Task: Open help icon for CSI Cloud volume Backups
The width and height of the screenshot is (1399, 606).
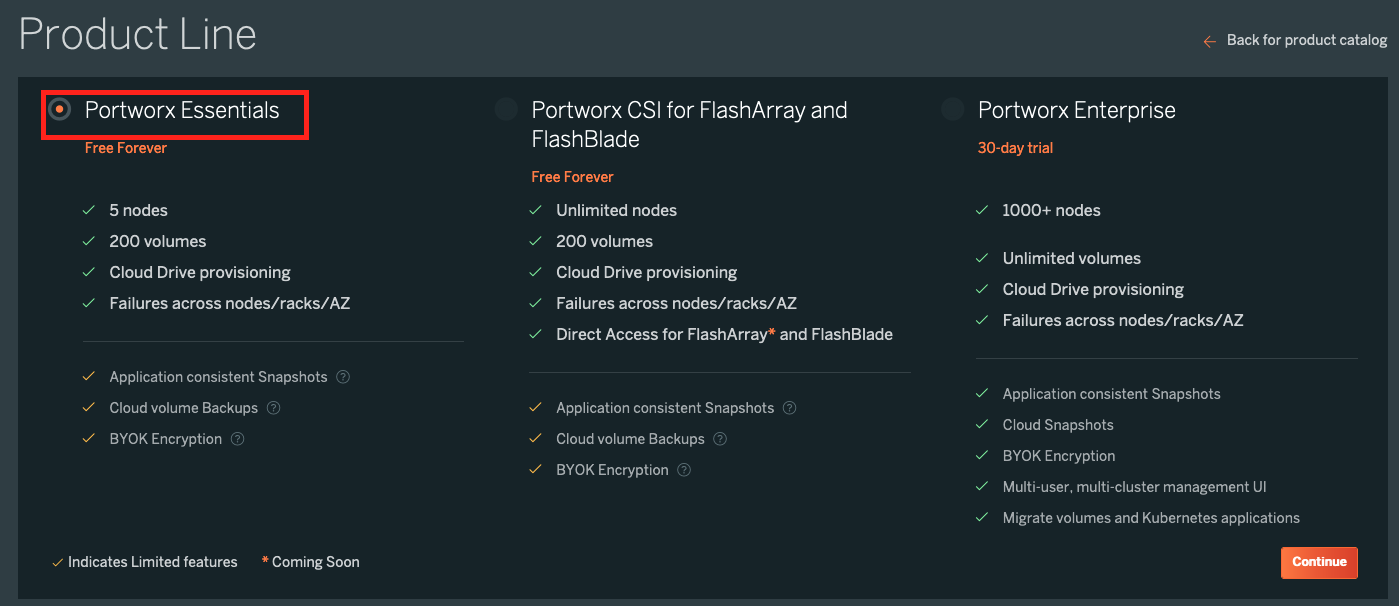Action: point(720,439)
